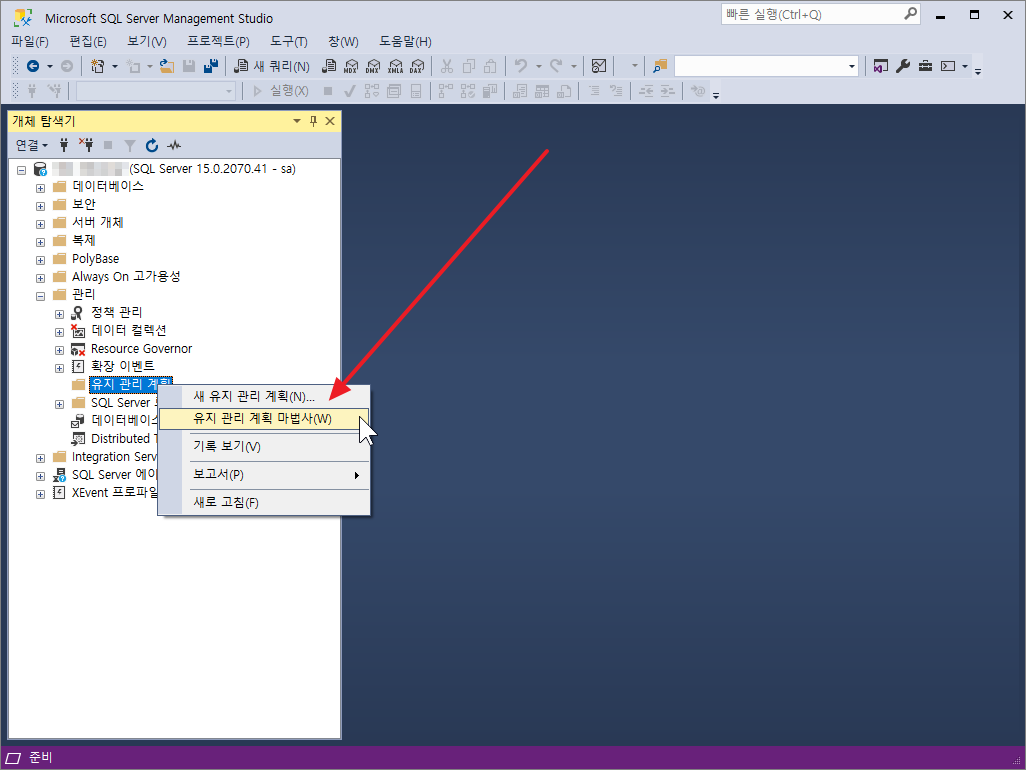Open the dropdown next to command window icon
This screenshot has height=770, width=1026.
[964, 66]
